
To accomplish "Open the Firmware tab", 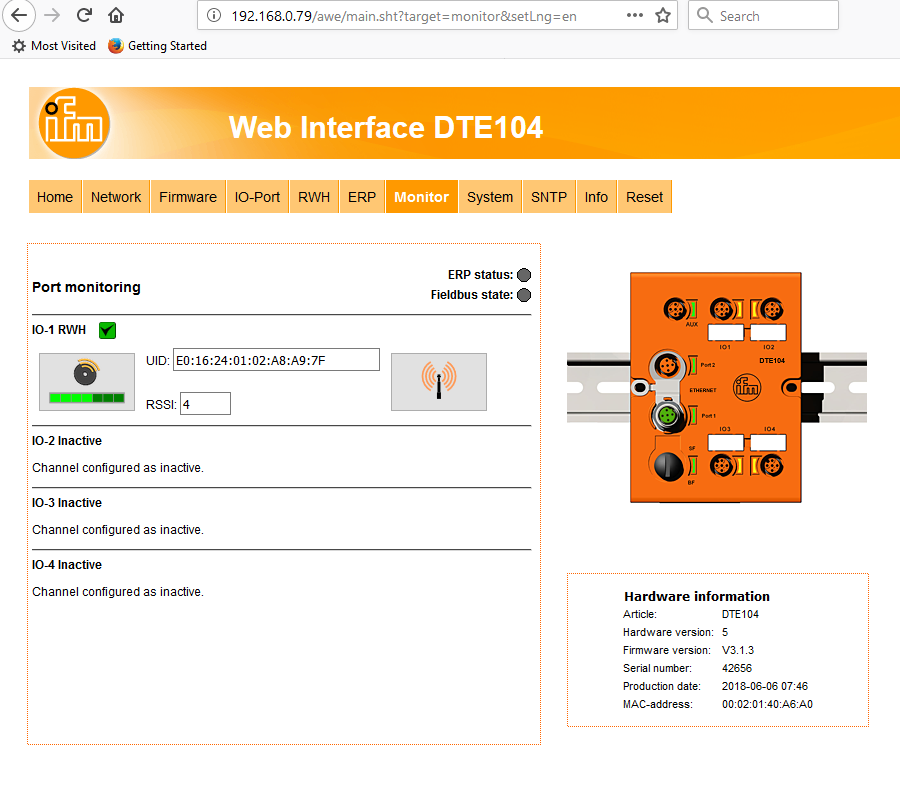I will click(x=188, y=197).
